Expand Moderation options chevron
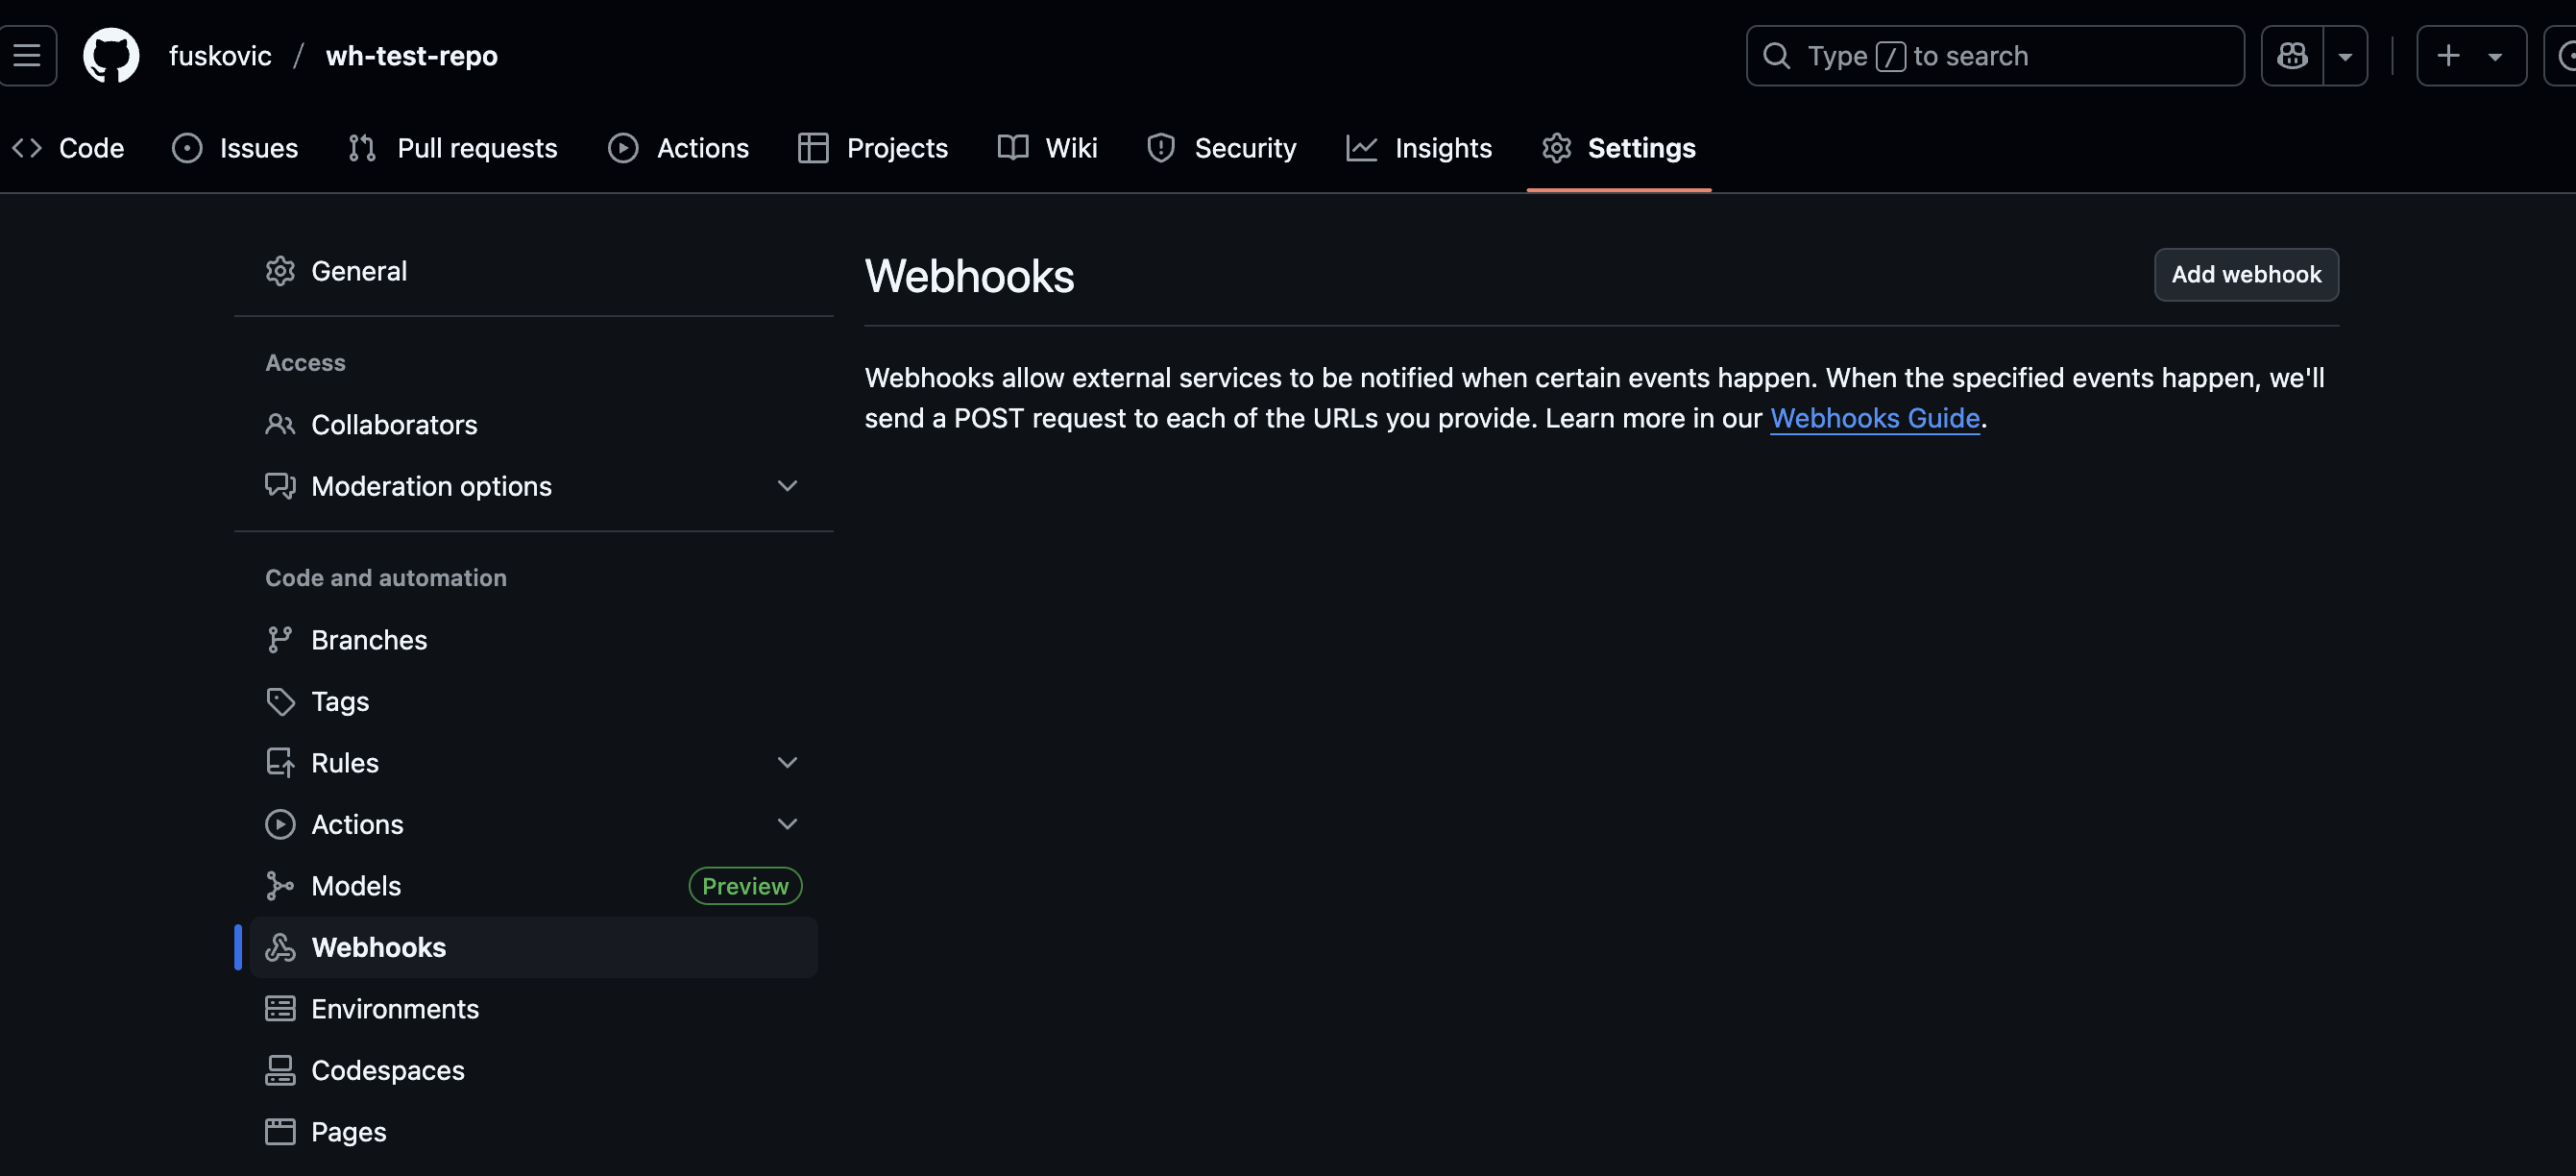This screenshot has width=2576, height=1176. (x=787, y=486)
